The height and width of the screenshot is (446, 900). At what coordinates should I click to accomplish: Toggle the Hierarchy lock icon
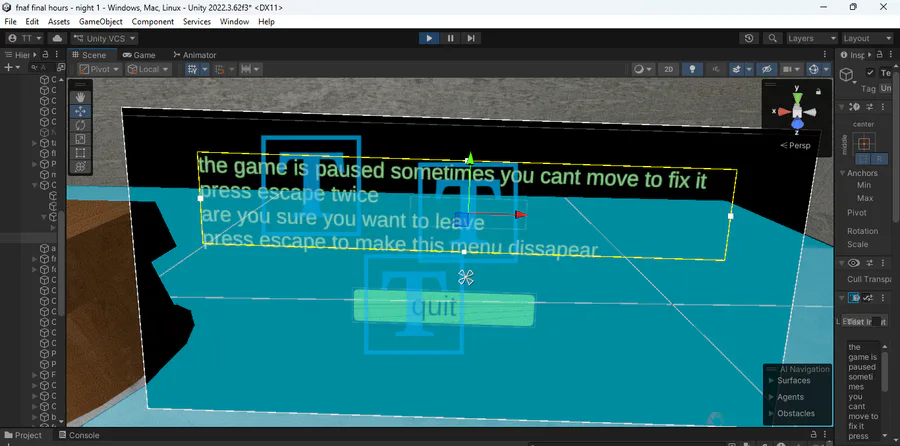(x=46, y=55)
